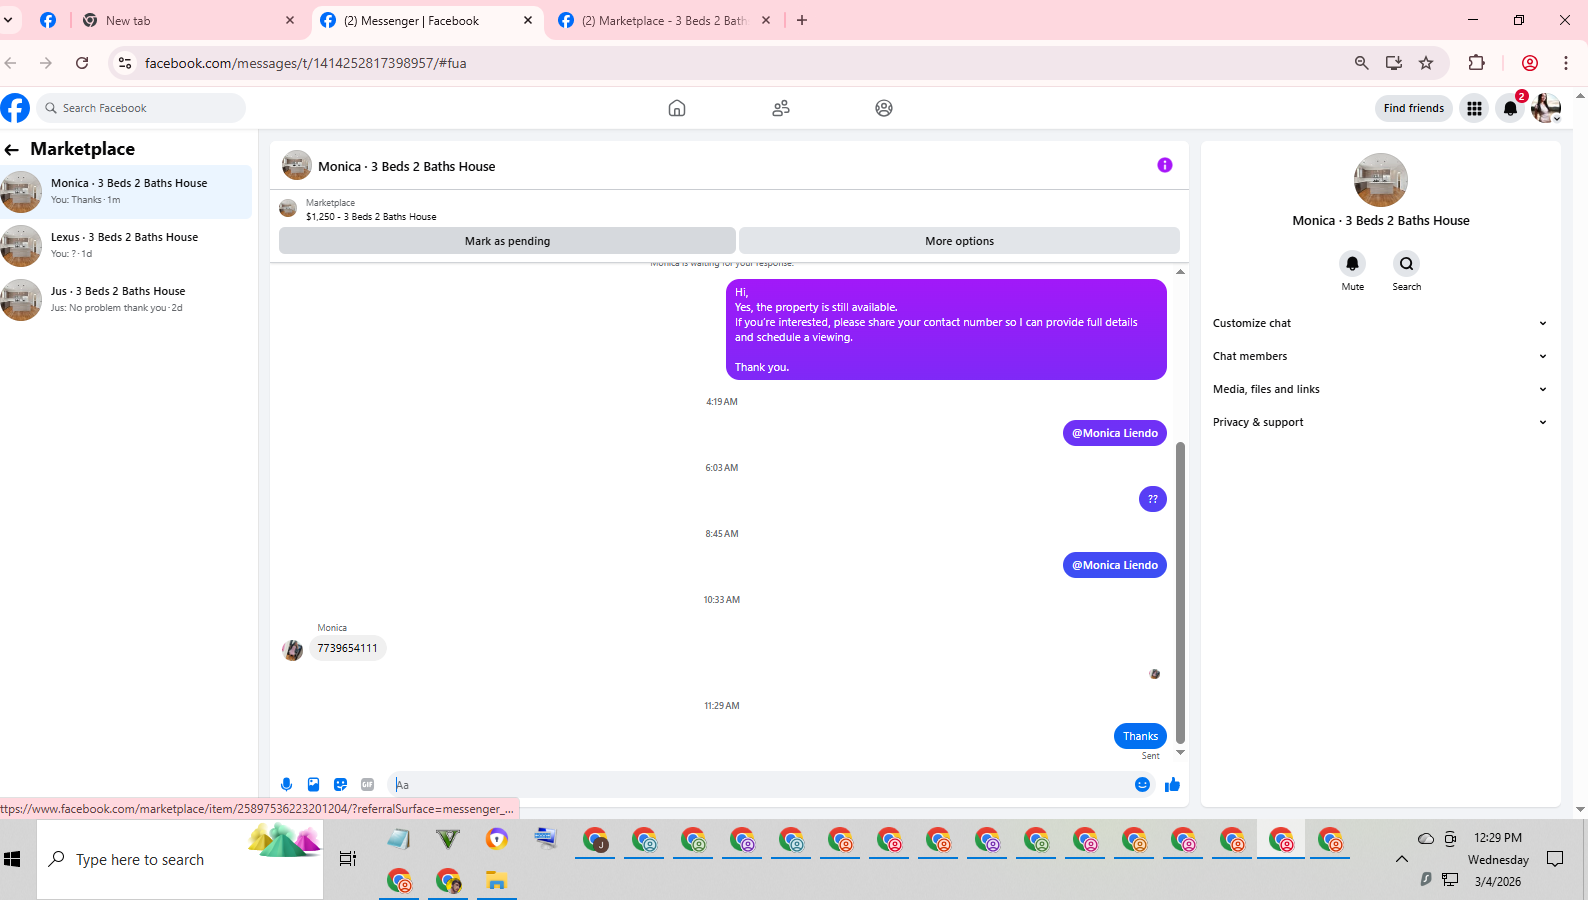Switch to the New tab browser tab
The image size is (1588, 900).
(187, 20)
